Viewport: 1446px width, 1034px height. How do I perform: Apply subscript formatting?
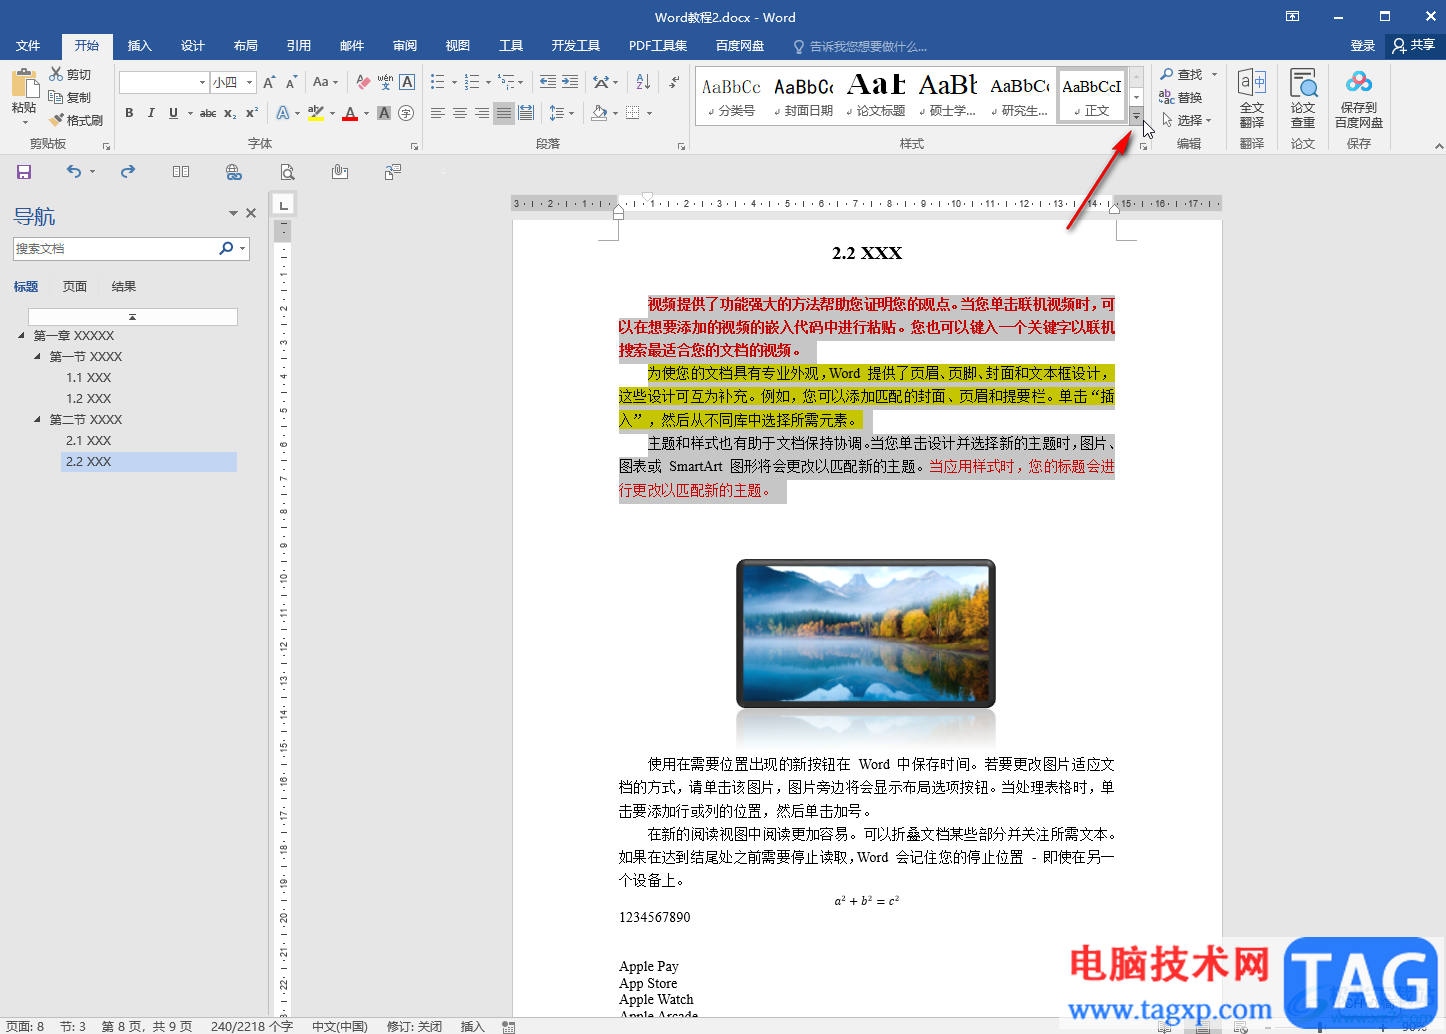[230, 113]
